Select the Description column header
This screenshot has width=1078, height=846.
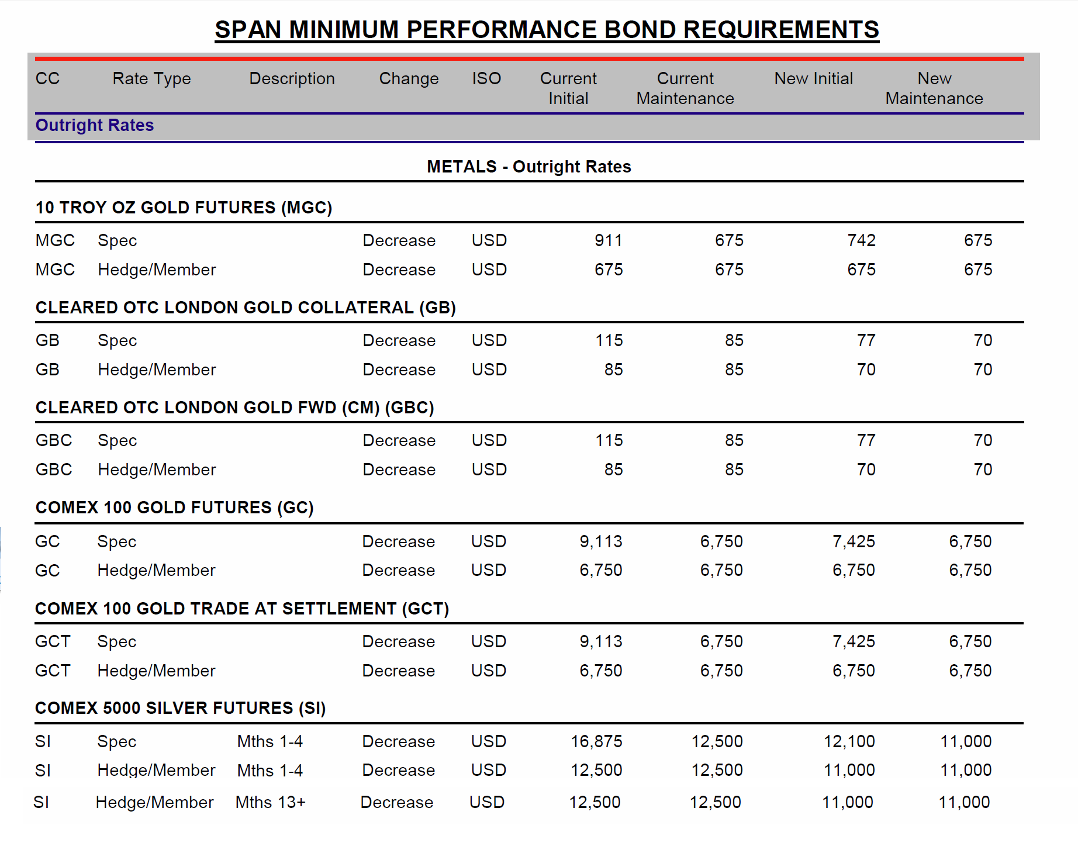(291, 78)
